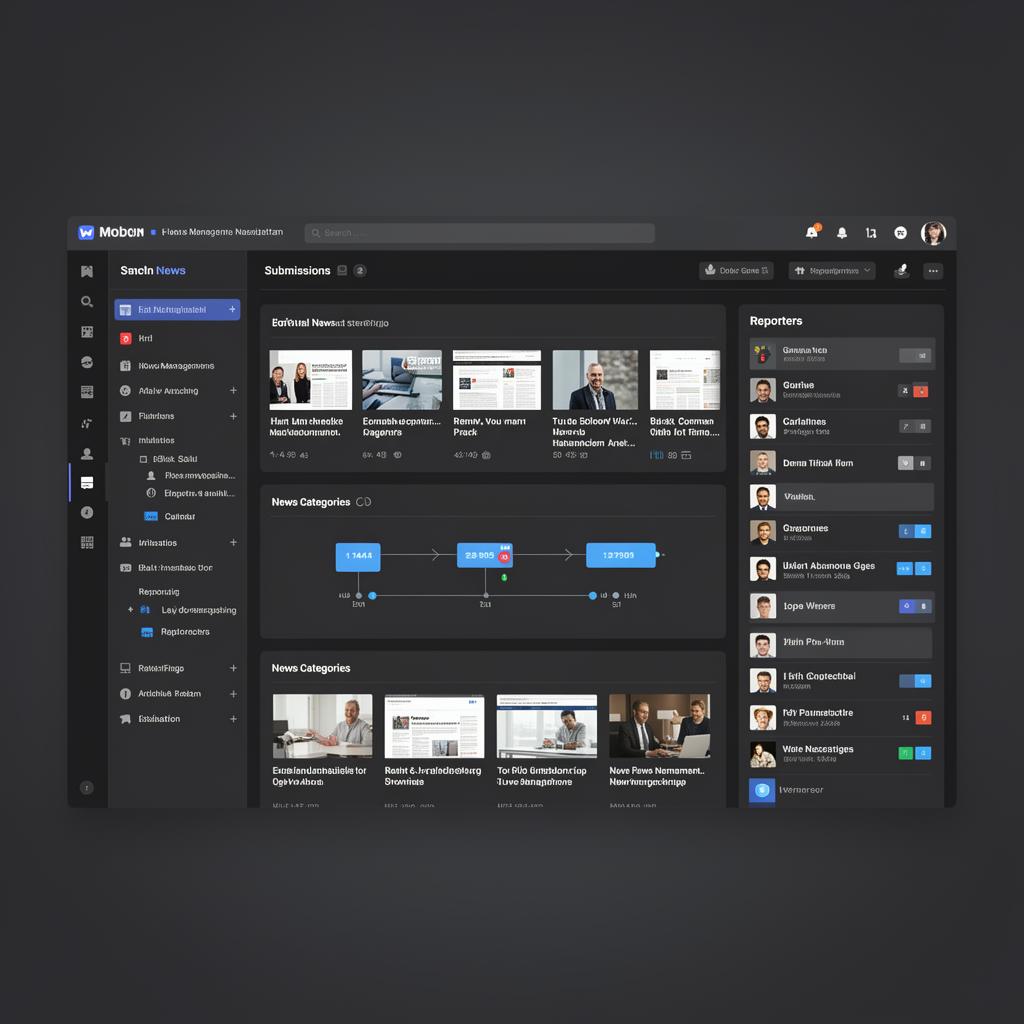This screenshot has width=1024, height=1024.
Task: Toggle switch in I lsth Coptectibal row
Action: click(x=915, y=681)
